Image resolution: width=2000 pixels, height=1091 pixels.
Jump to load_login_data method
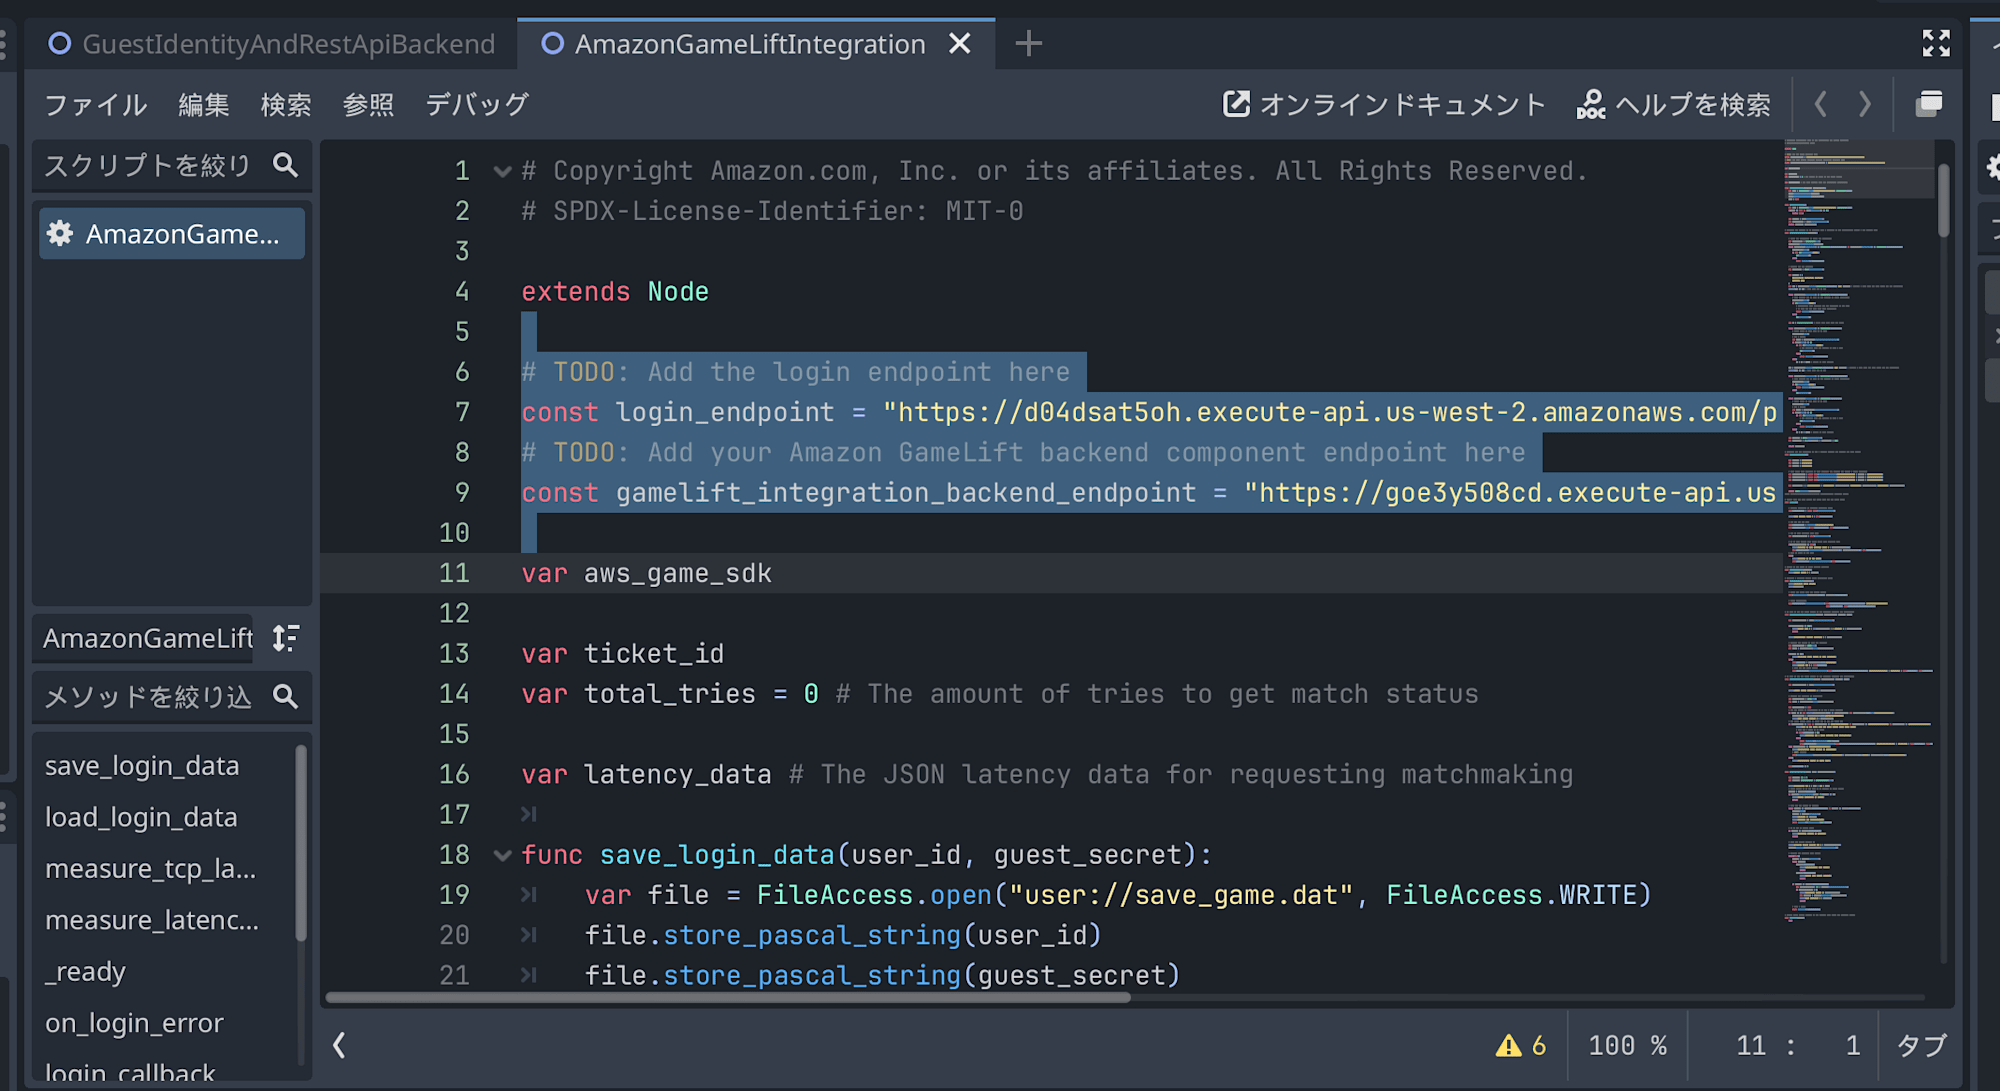(x=141, y=818)
